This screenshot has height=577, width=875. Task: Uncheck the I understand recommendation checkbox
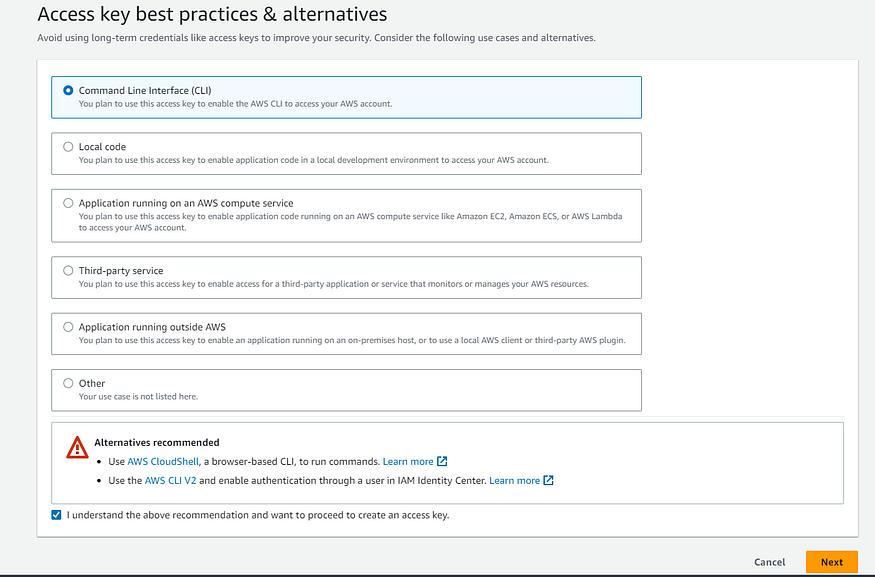56,515
